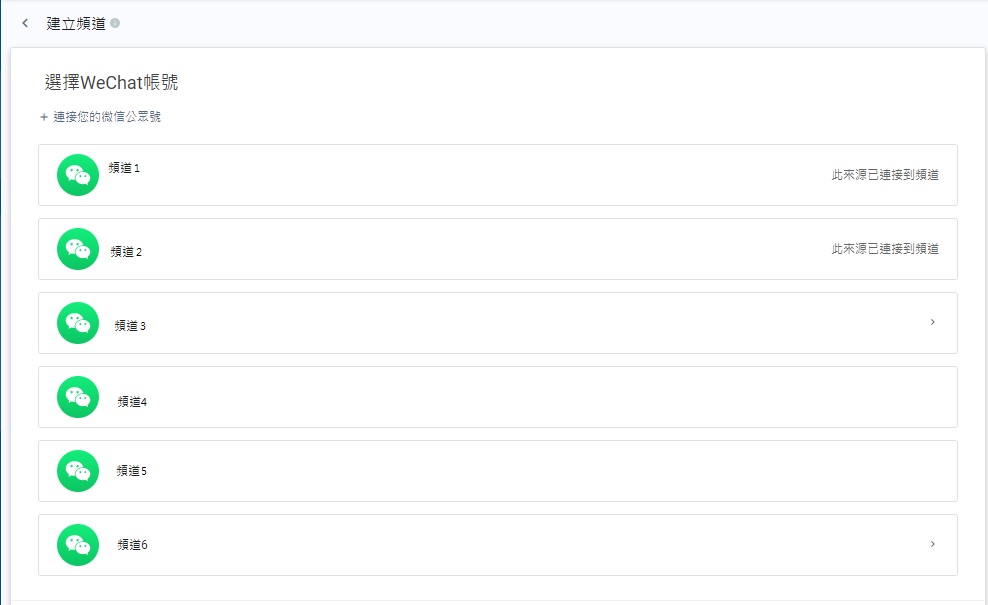The image size is (988, 605).
Task: Click the WeChat icon for 頻道 3
Action: pyautogui.click(x=78, y=323)
